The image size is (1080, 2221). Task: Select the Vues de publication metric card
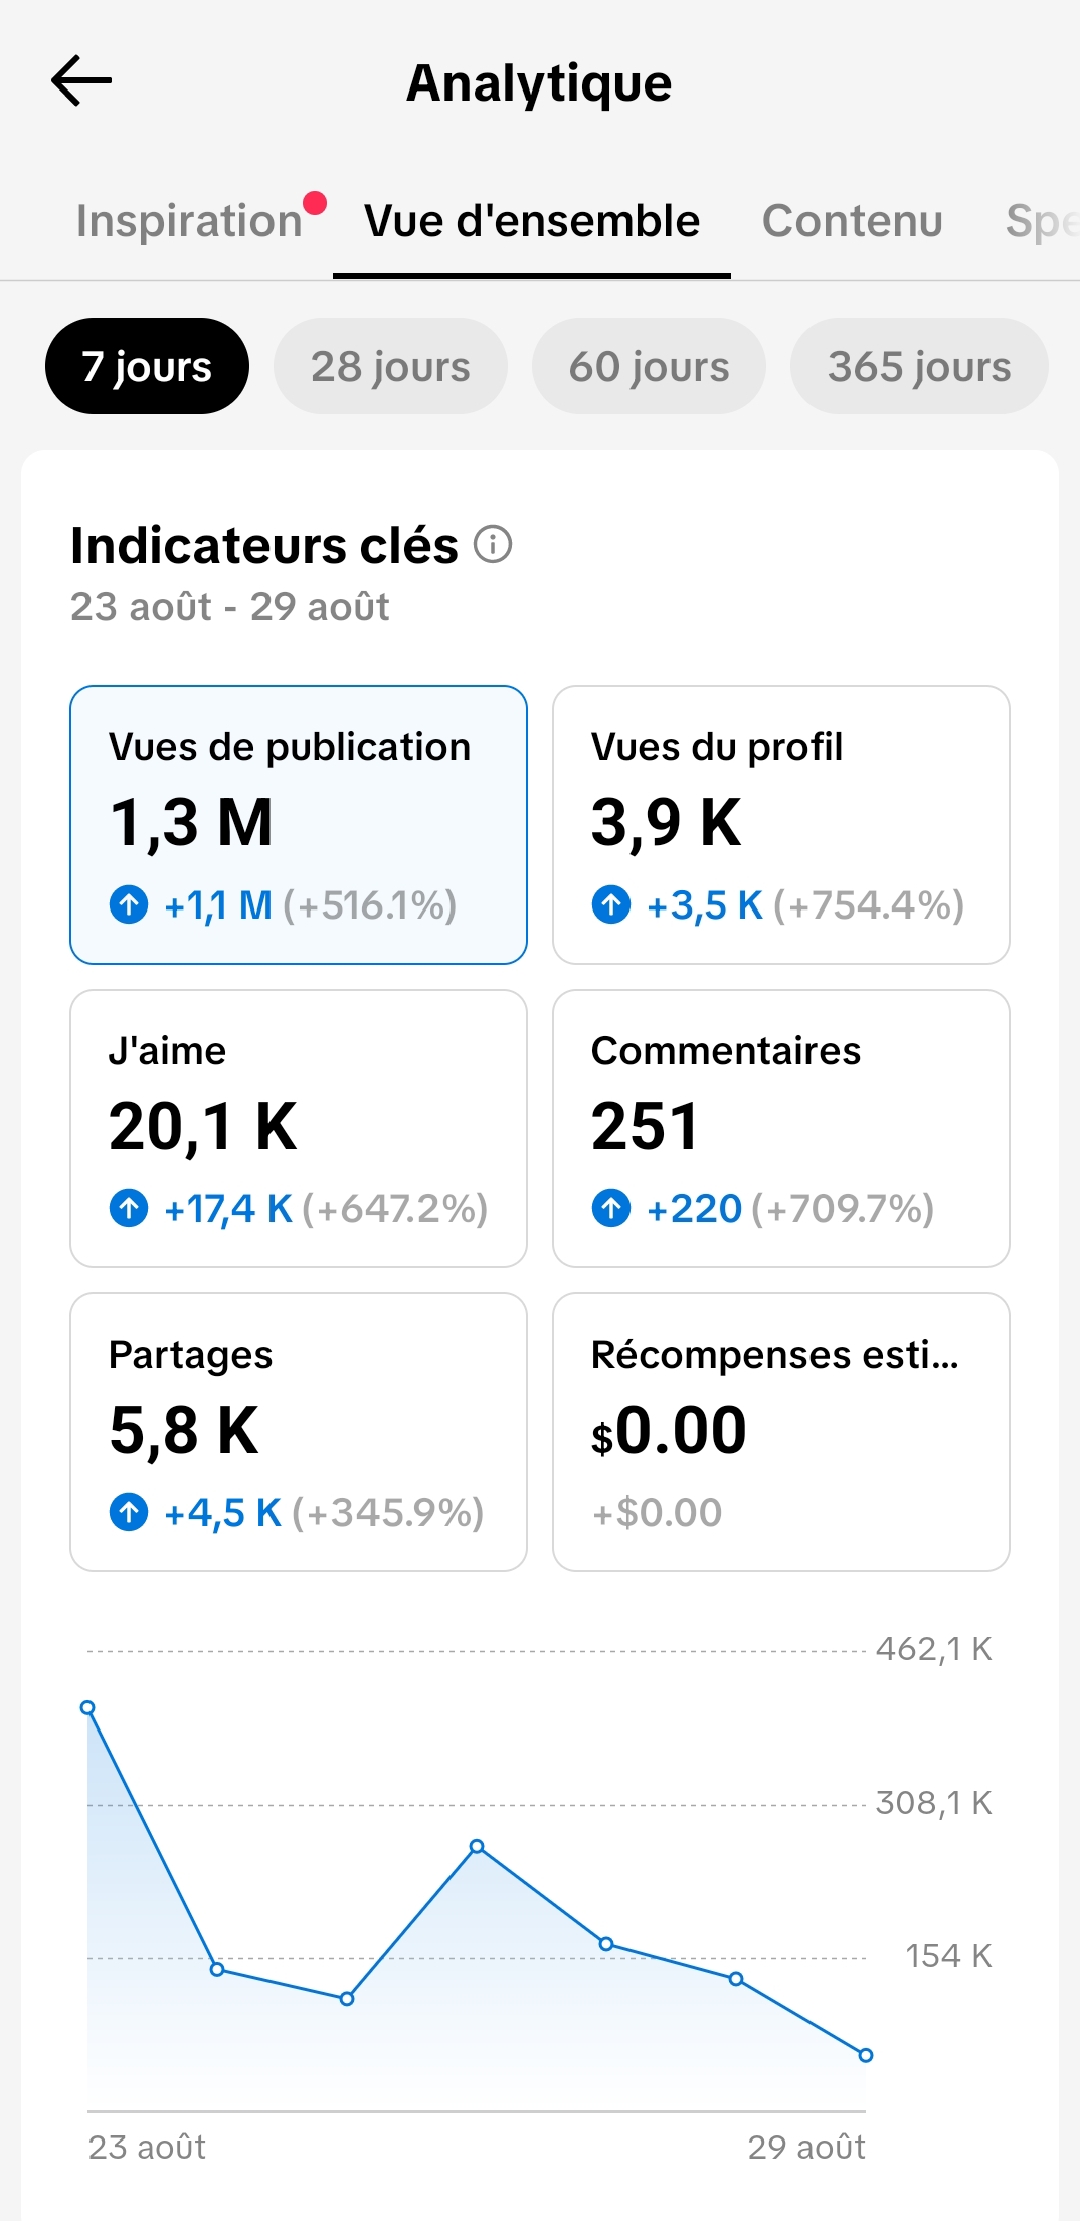coord(298,825)
